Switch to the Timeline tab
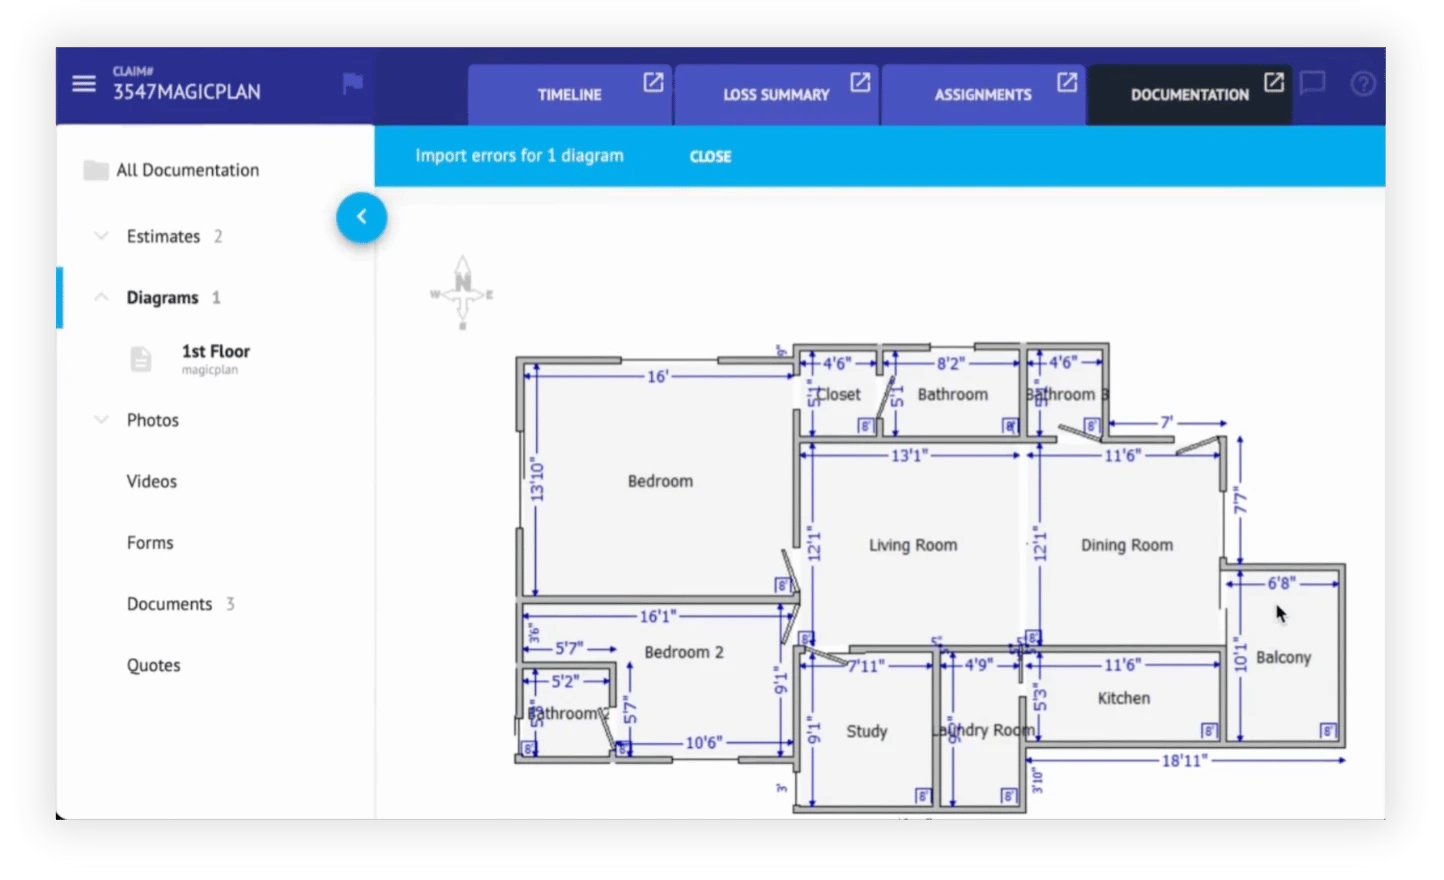The width and height of the screenshot is (1444, 880). click(570, 95)
